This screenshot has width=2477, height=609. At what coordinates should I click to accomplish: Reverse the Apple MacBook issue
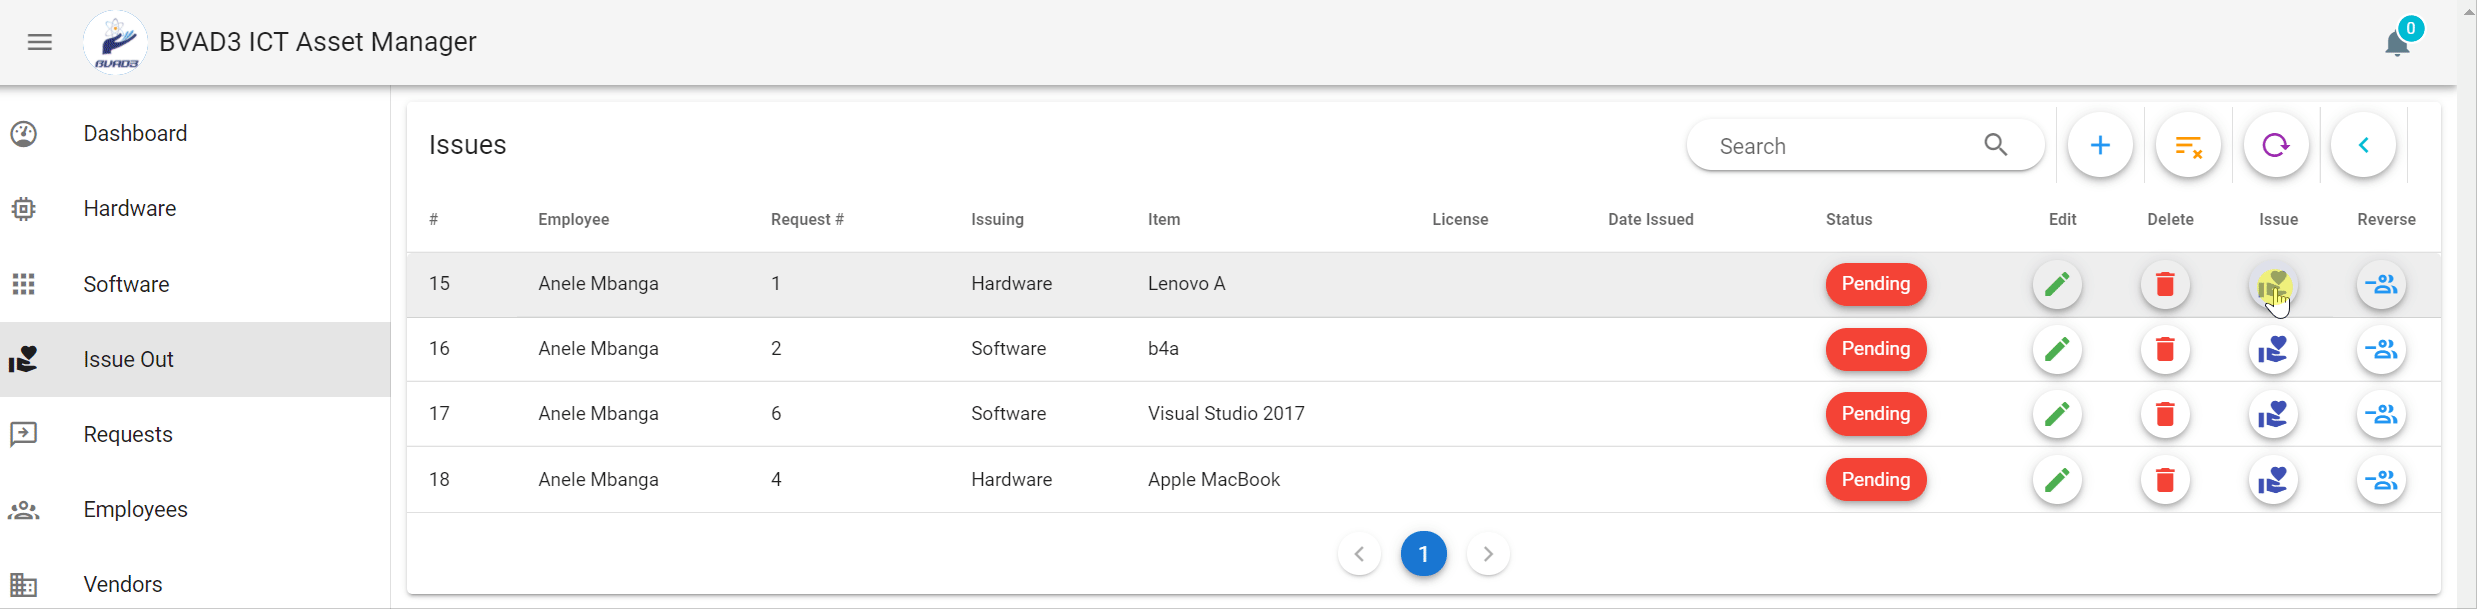point(2381,481)
